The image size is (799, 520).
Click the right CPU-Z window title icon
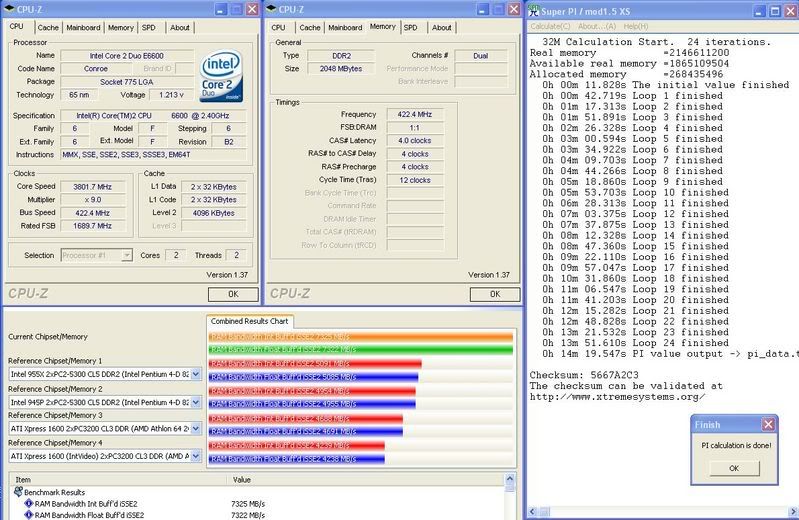(271, 9)
